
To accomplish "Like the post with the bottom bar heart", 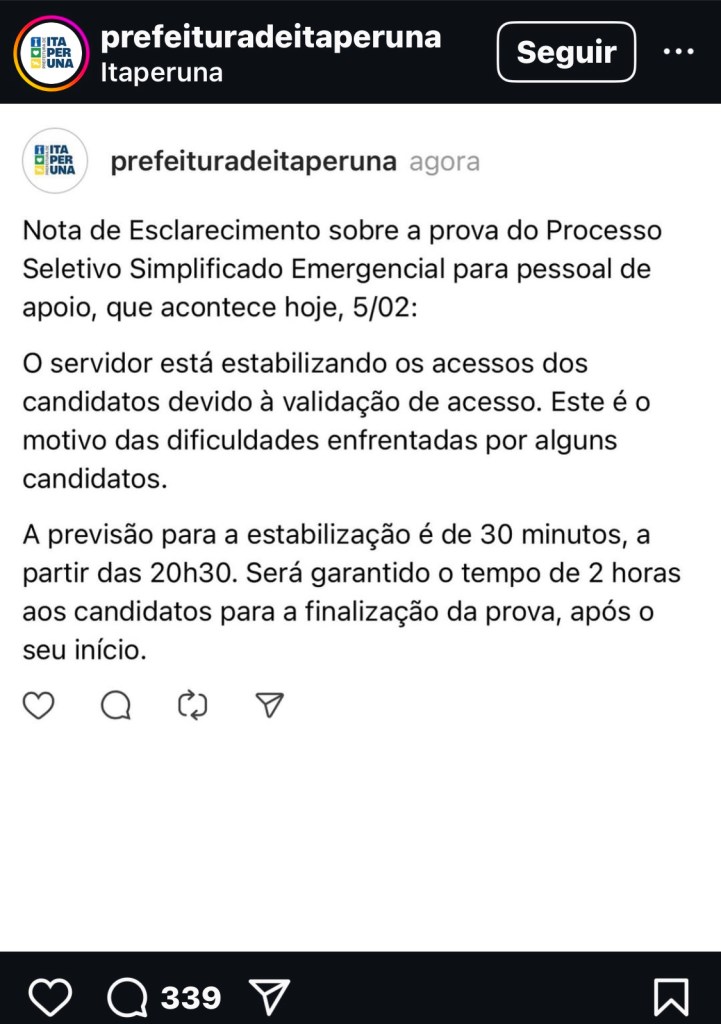I will click(50, 997).
